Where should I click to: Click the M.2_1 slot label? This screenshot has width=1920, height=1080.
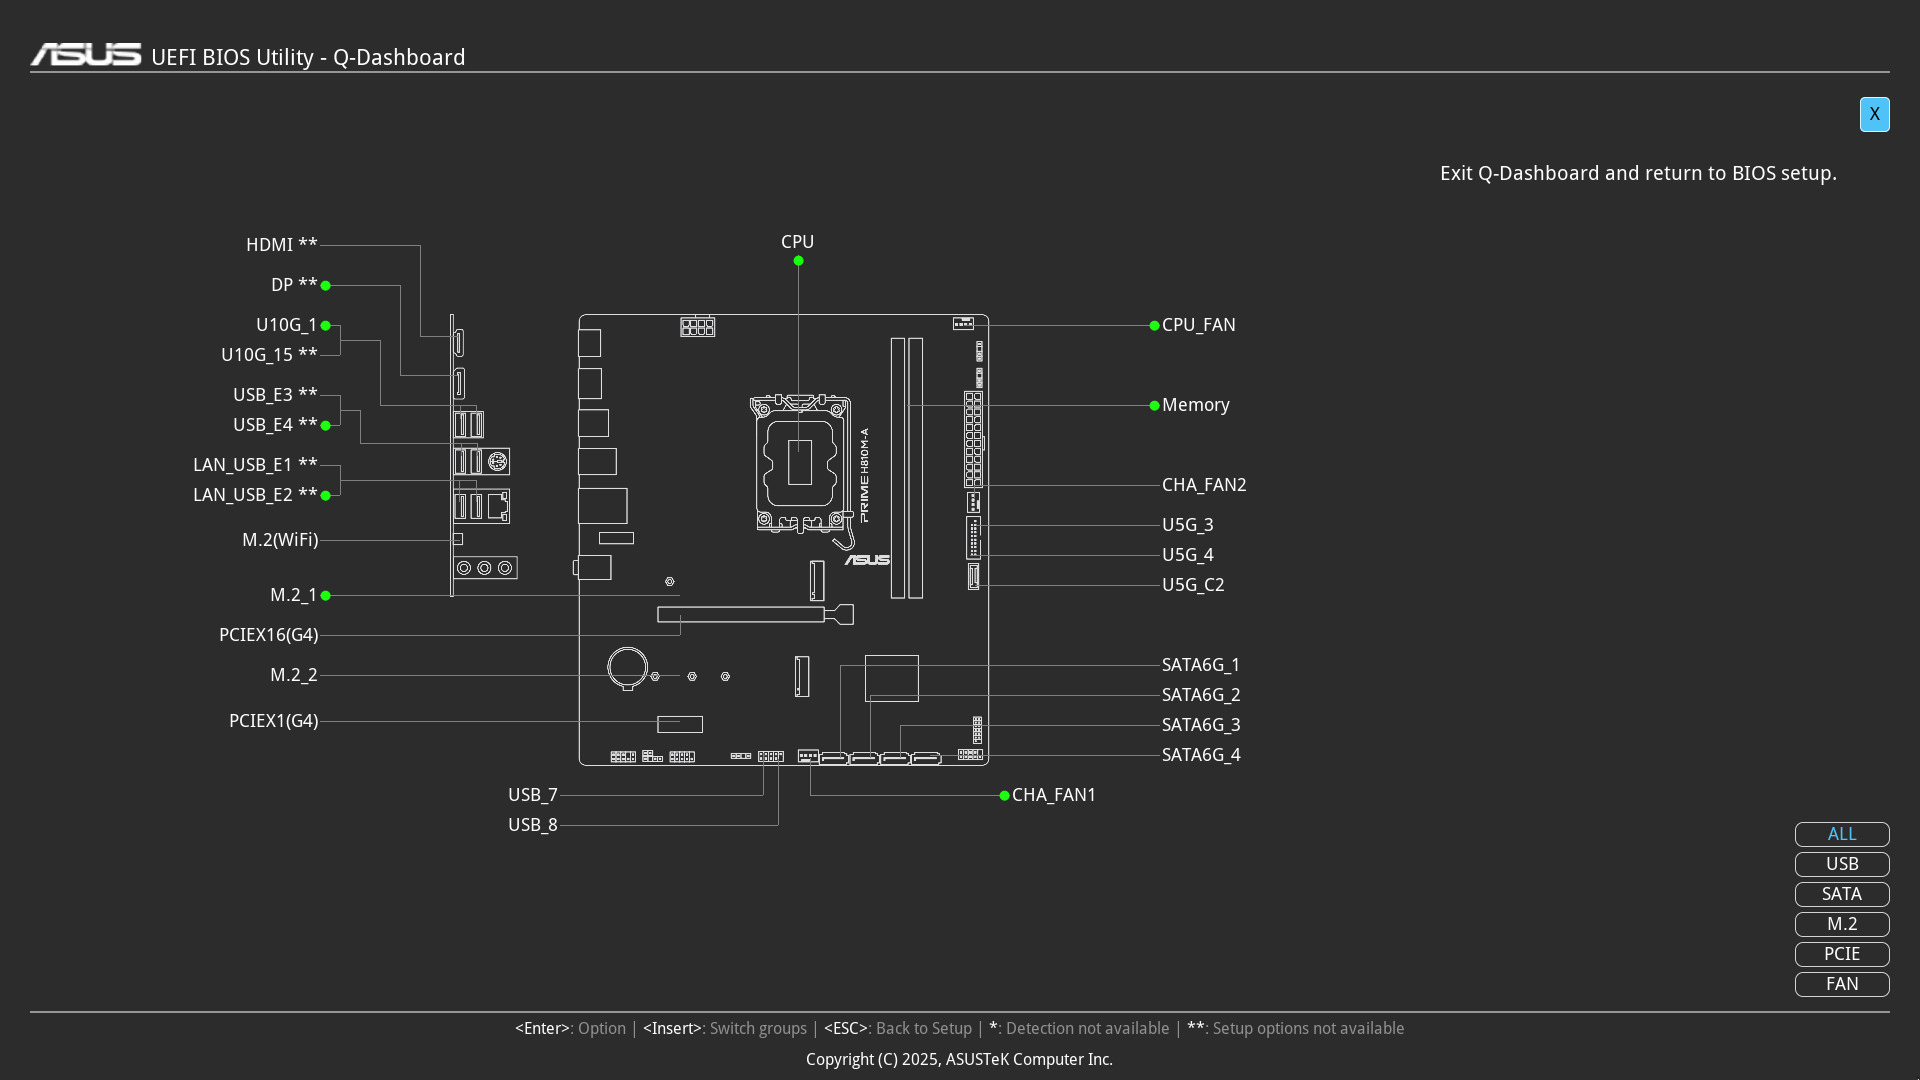[x=293, y=595]
